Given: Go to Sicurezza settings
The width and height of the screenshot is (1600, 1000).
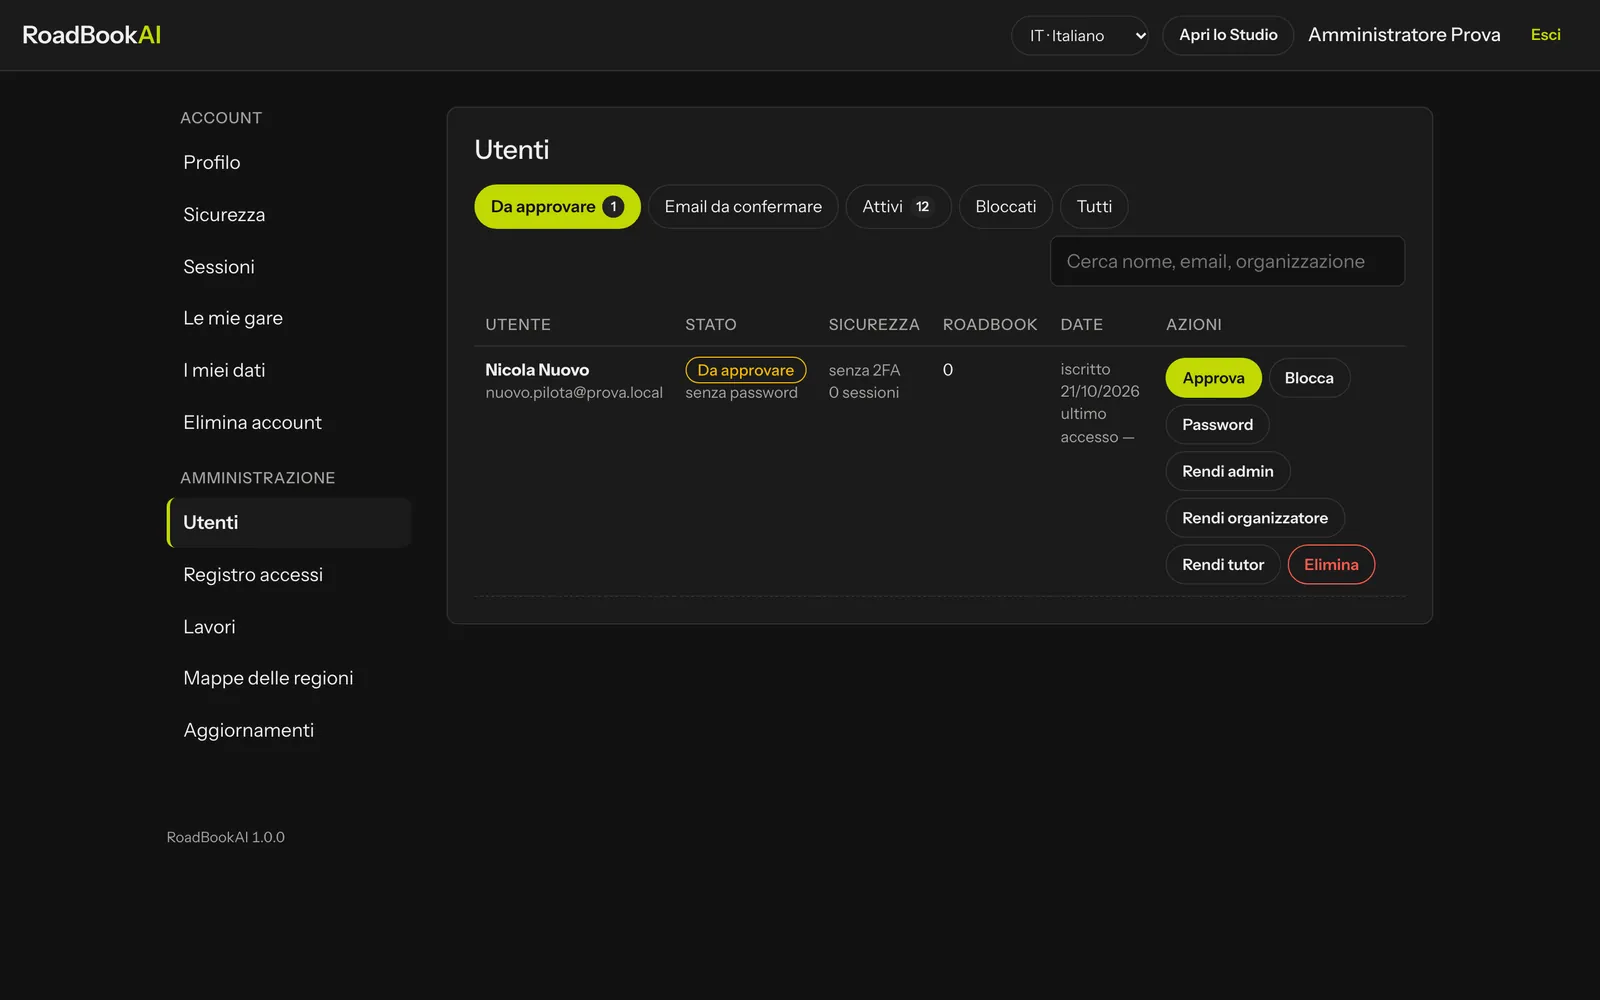Looking at the screenshot, I should 289,215.
